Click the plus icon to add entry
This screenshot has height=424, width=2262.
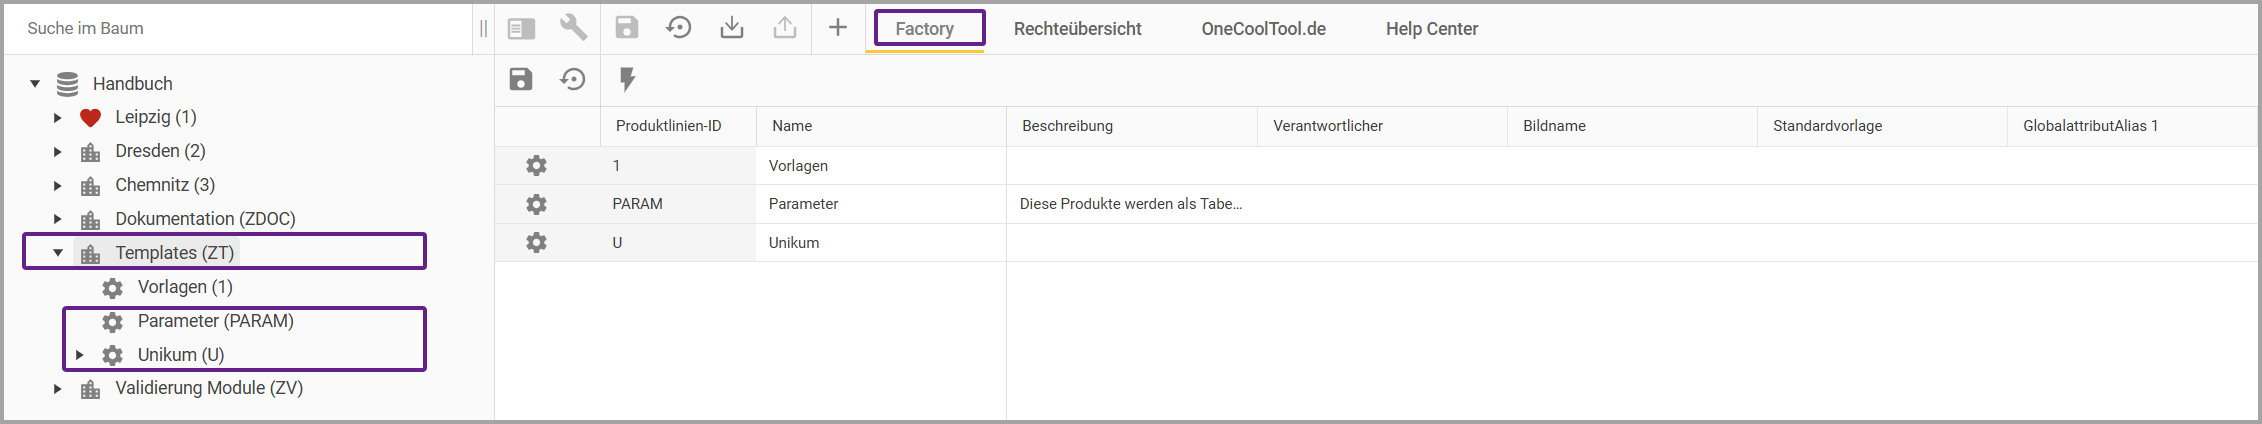tap(838, 28)
